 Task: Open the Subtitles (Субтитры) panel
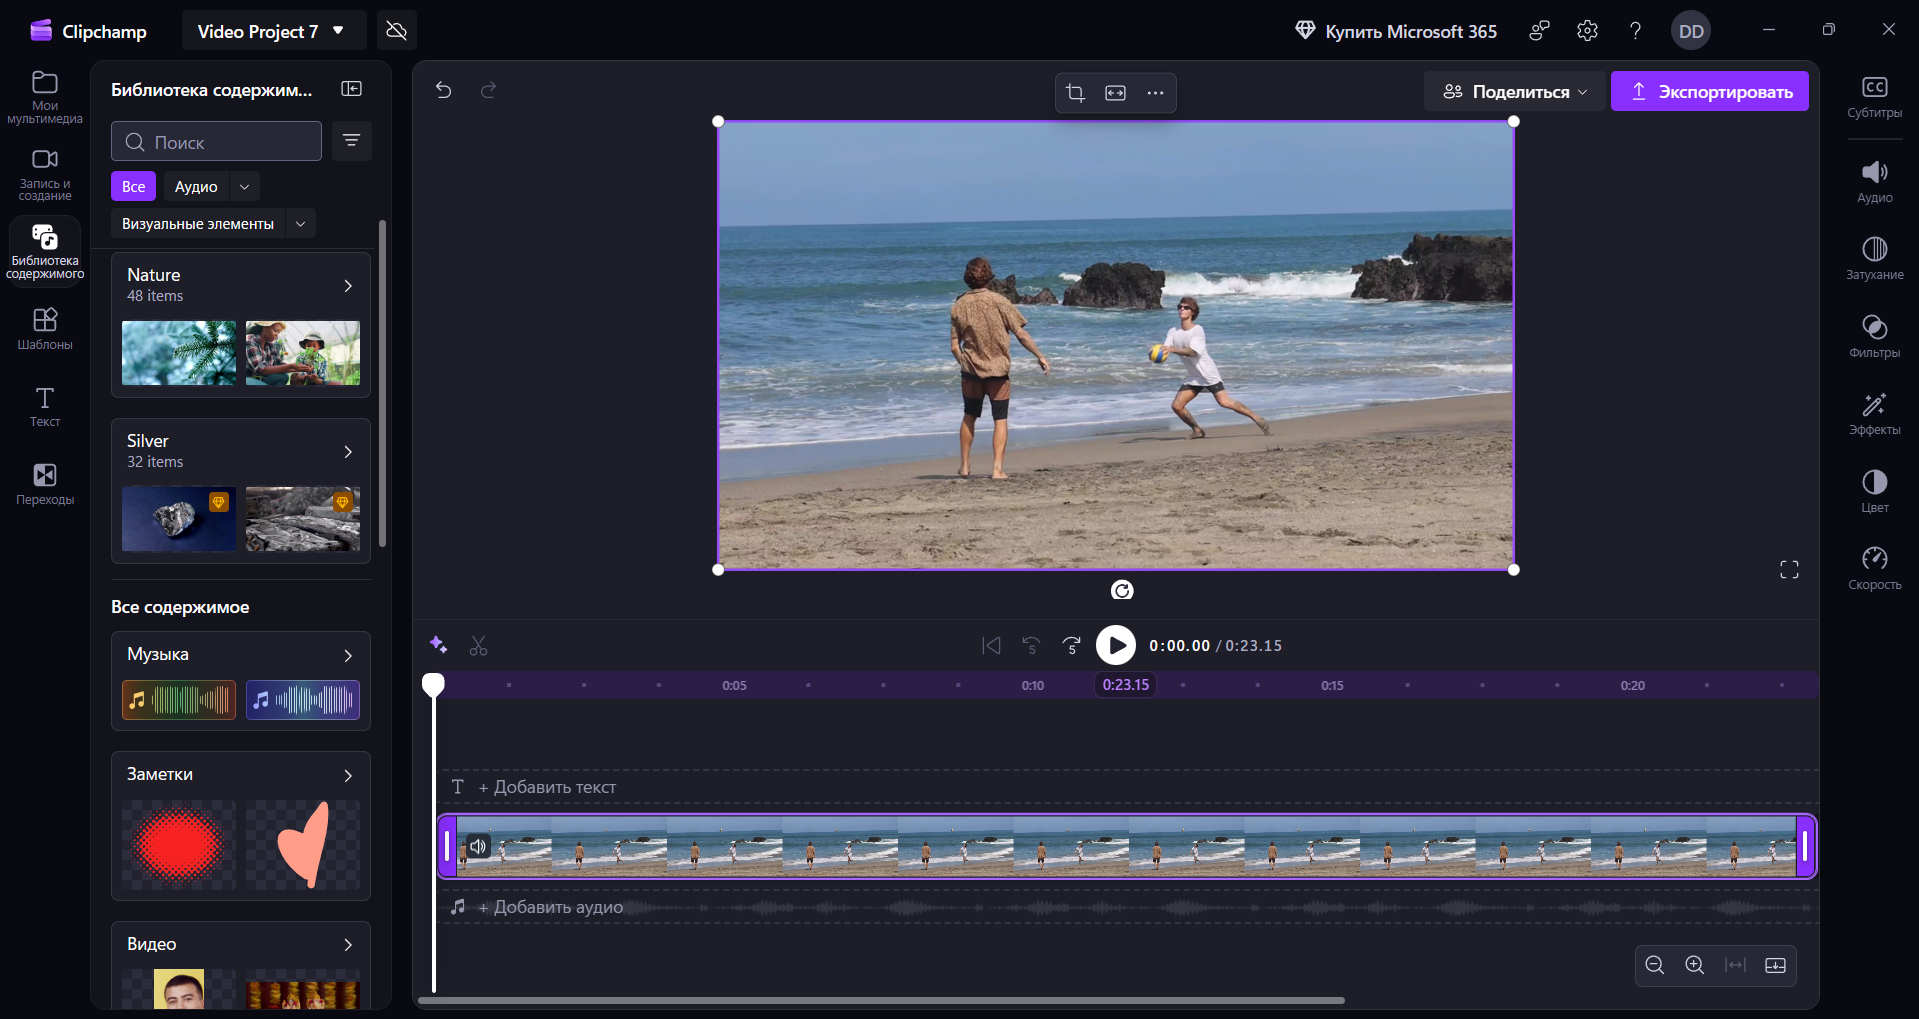tap(1875, 97)
